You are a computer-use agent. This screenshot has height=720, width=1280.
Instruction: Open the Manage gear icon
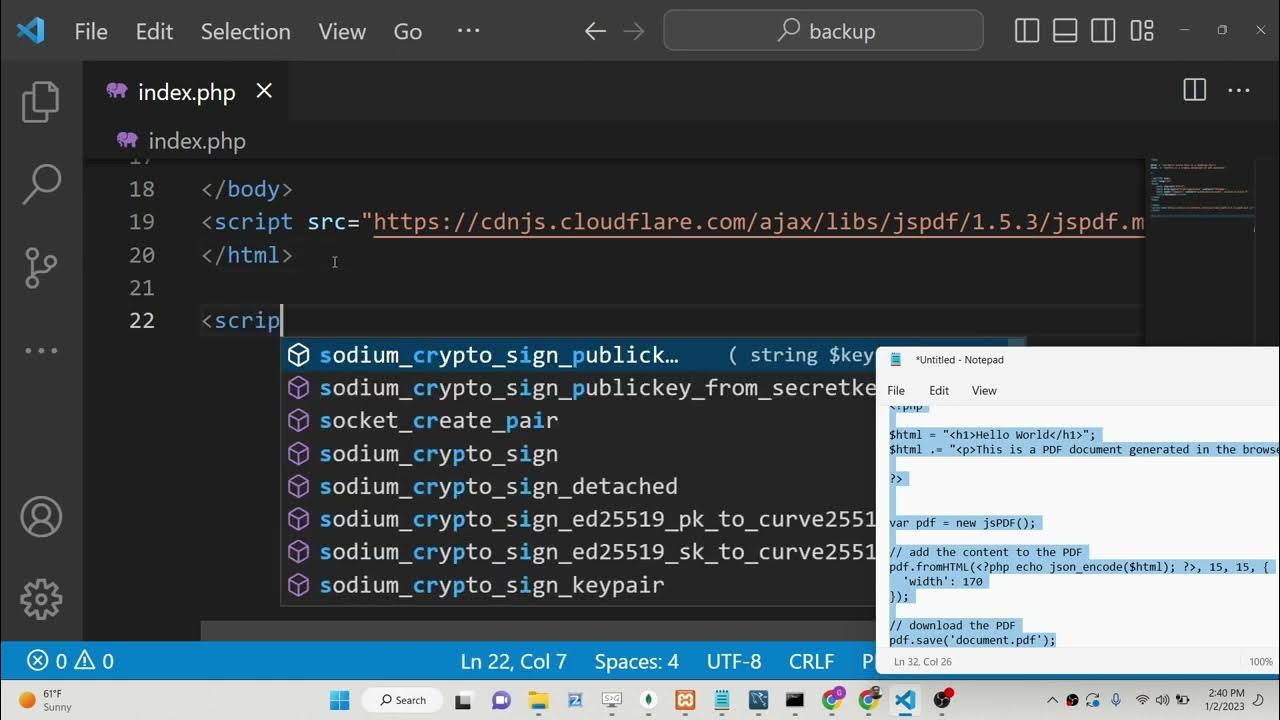(x=41, y=598)
